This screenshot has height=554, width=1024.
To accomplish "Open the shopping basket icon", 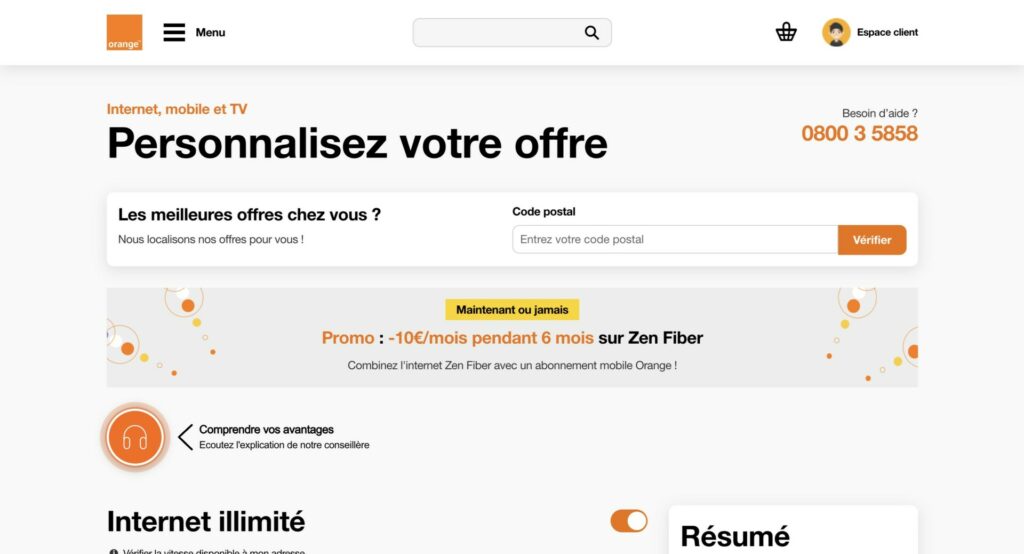I will (786, 32).
